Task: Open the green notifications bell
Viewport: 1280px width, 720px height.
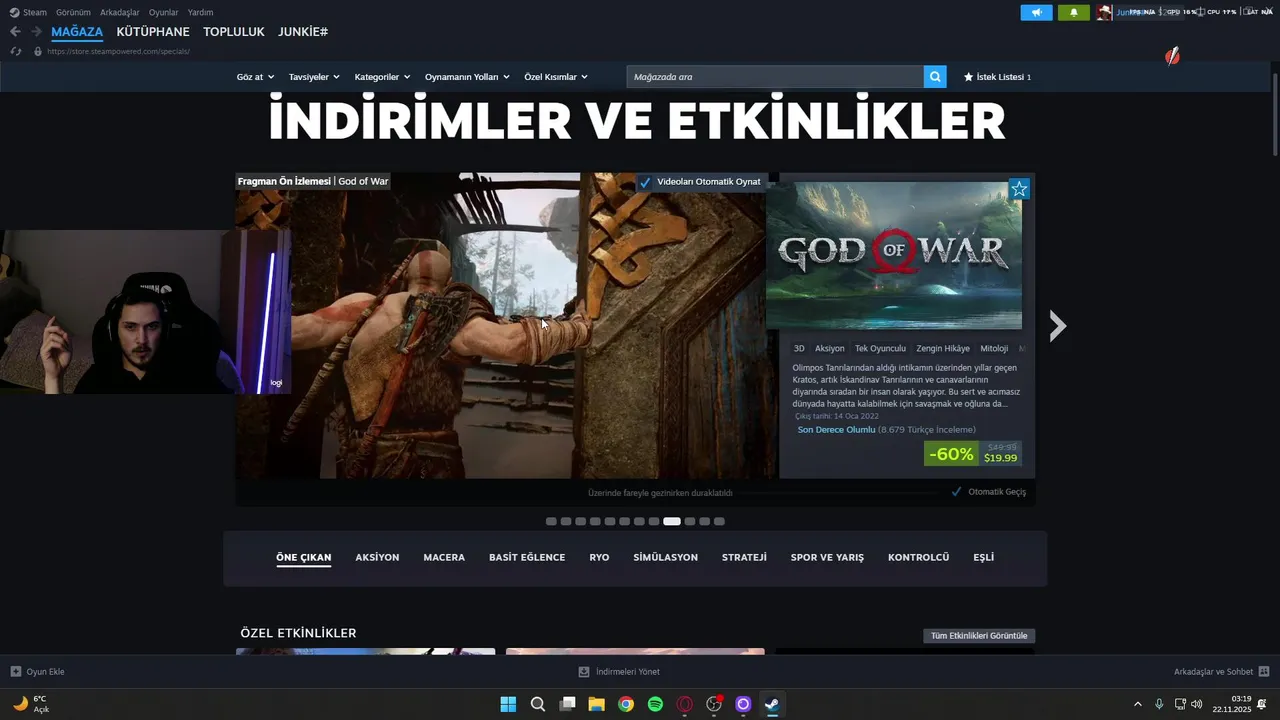Action: [x=1074, y=12]
